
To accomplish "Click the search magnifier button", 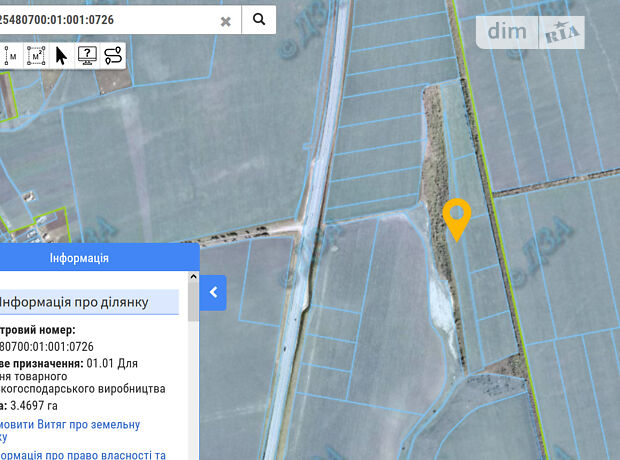I will [x=259, y=19].
